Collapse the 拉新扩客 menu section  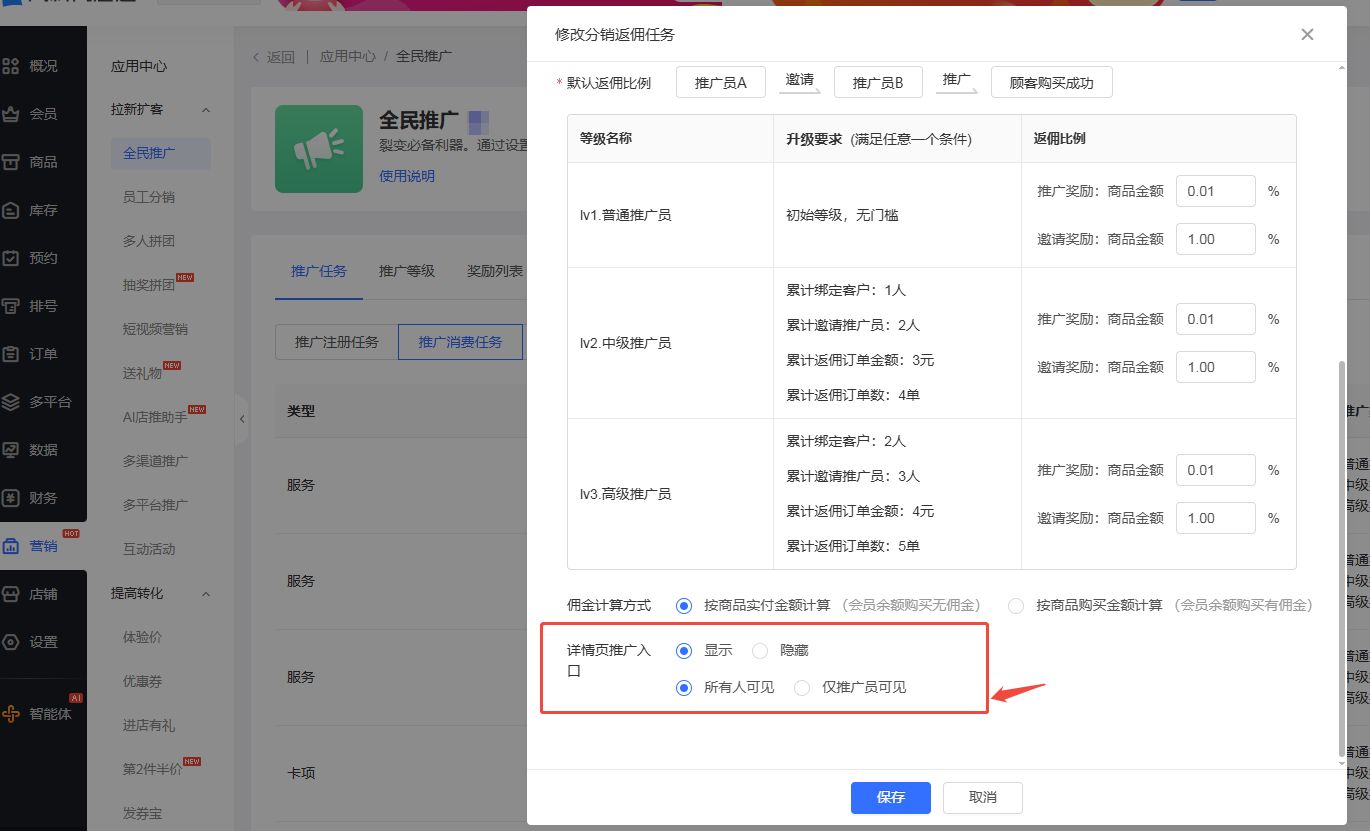(x=206, y=109)
